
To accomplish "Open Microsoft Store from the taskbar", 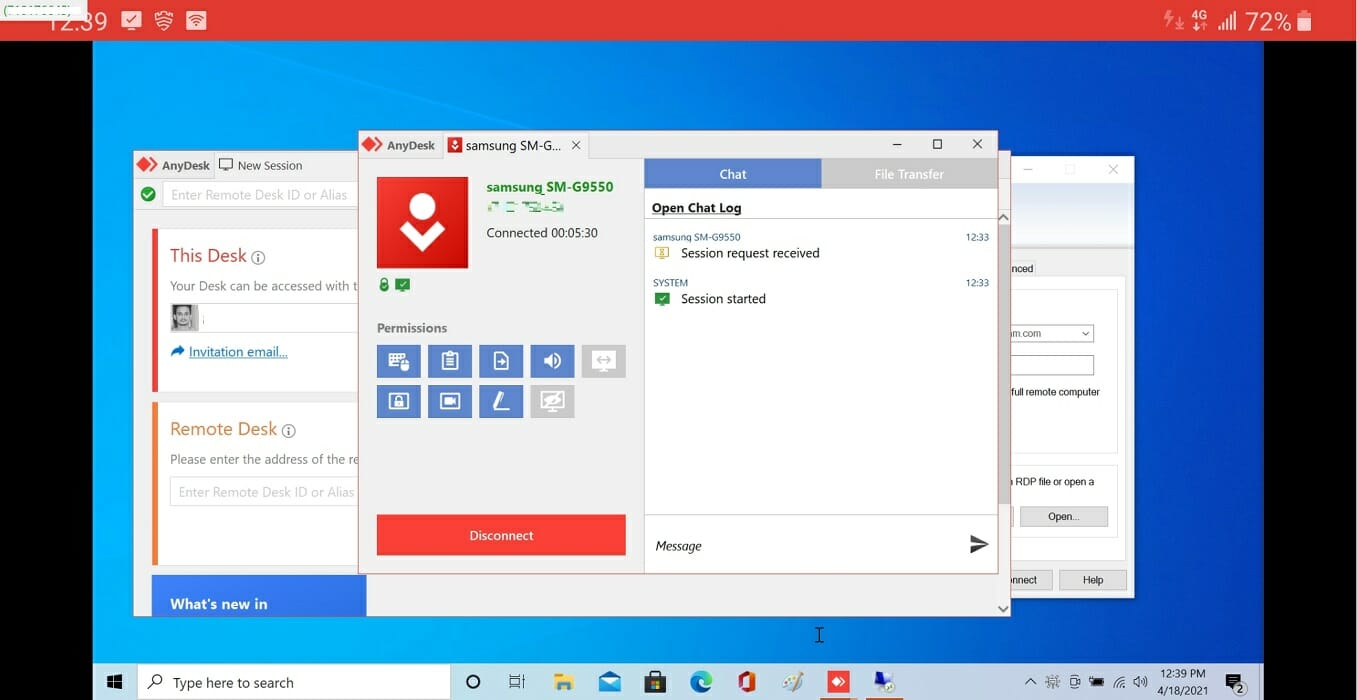I will coord(655,682).
